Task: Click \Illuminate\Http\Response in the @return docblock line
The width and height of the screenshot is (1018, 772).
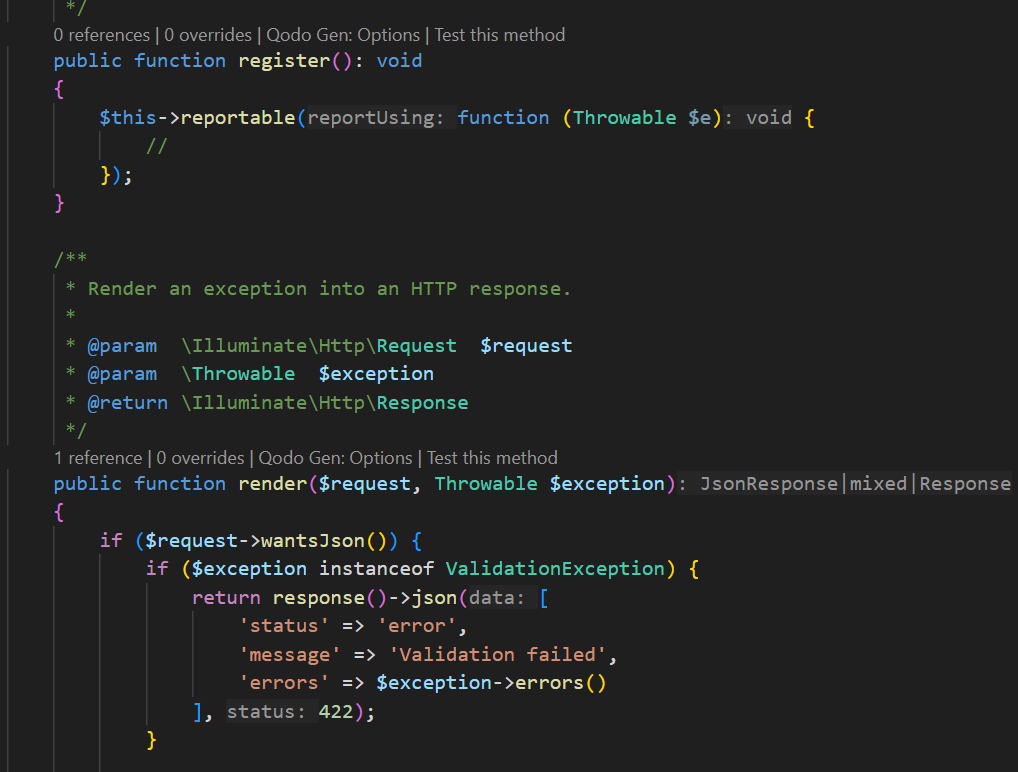Action: [324, 403]
